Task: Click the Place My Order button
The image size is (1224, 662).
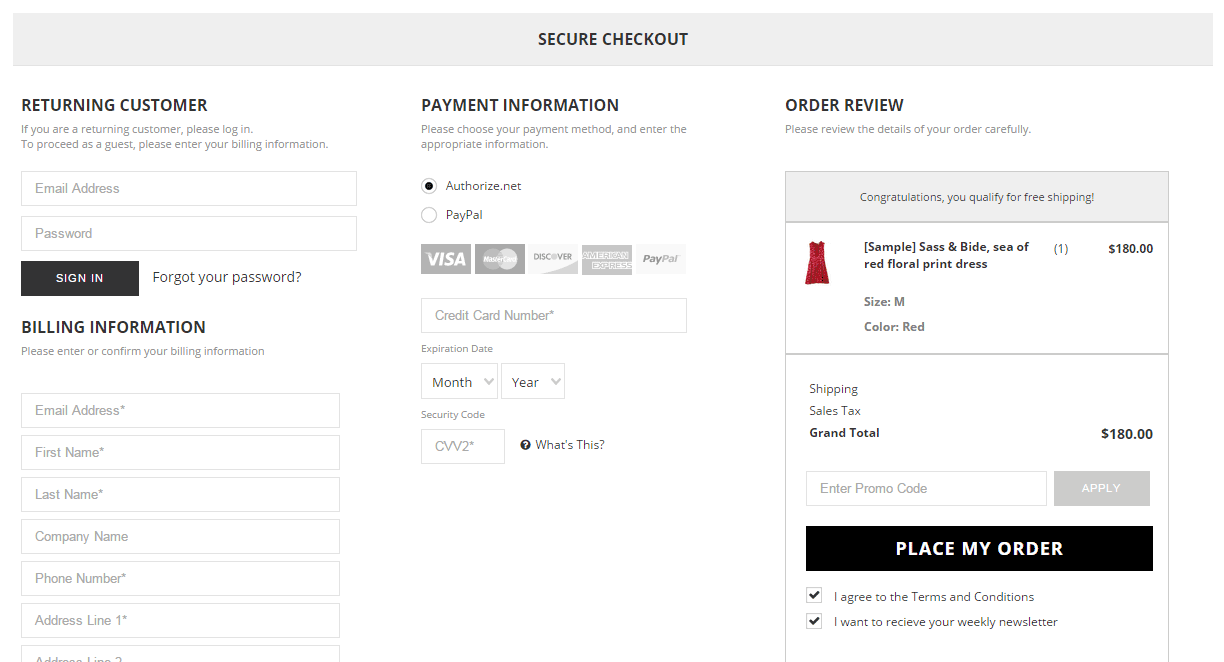Action: coord(979,549)
